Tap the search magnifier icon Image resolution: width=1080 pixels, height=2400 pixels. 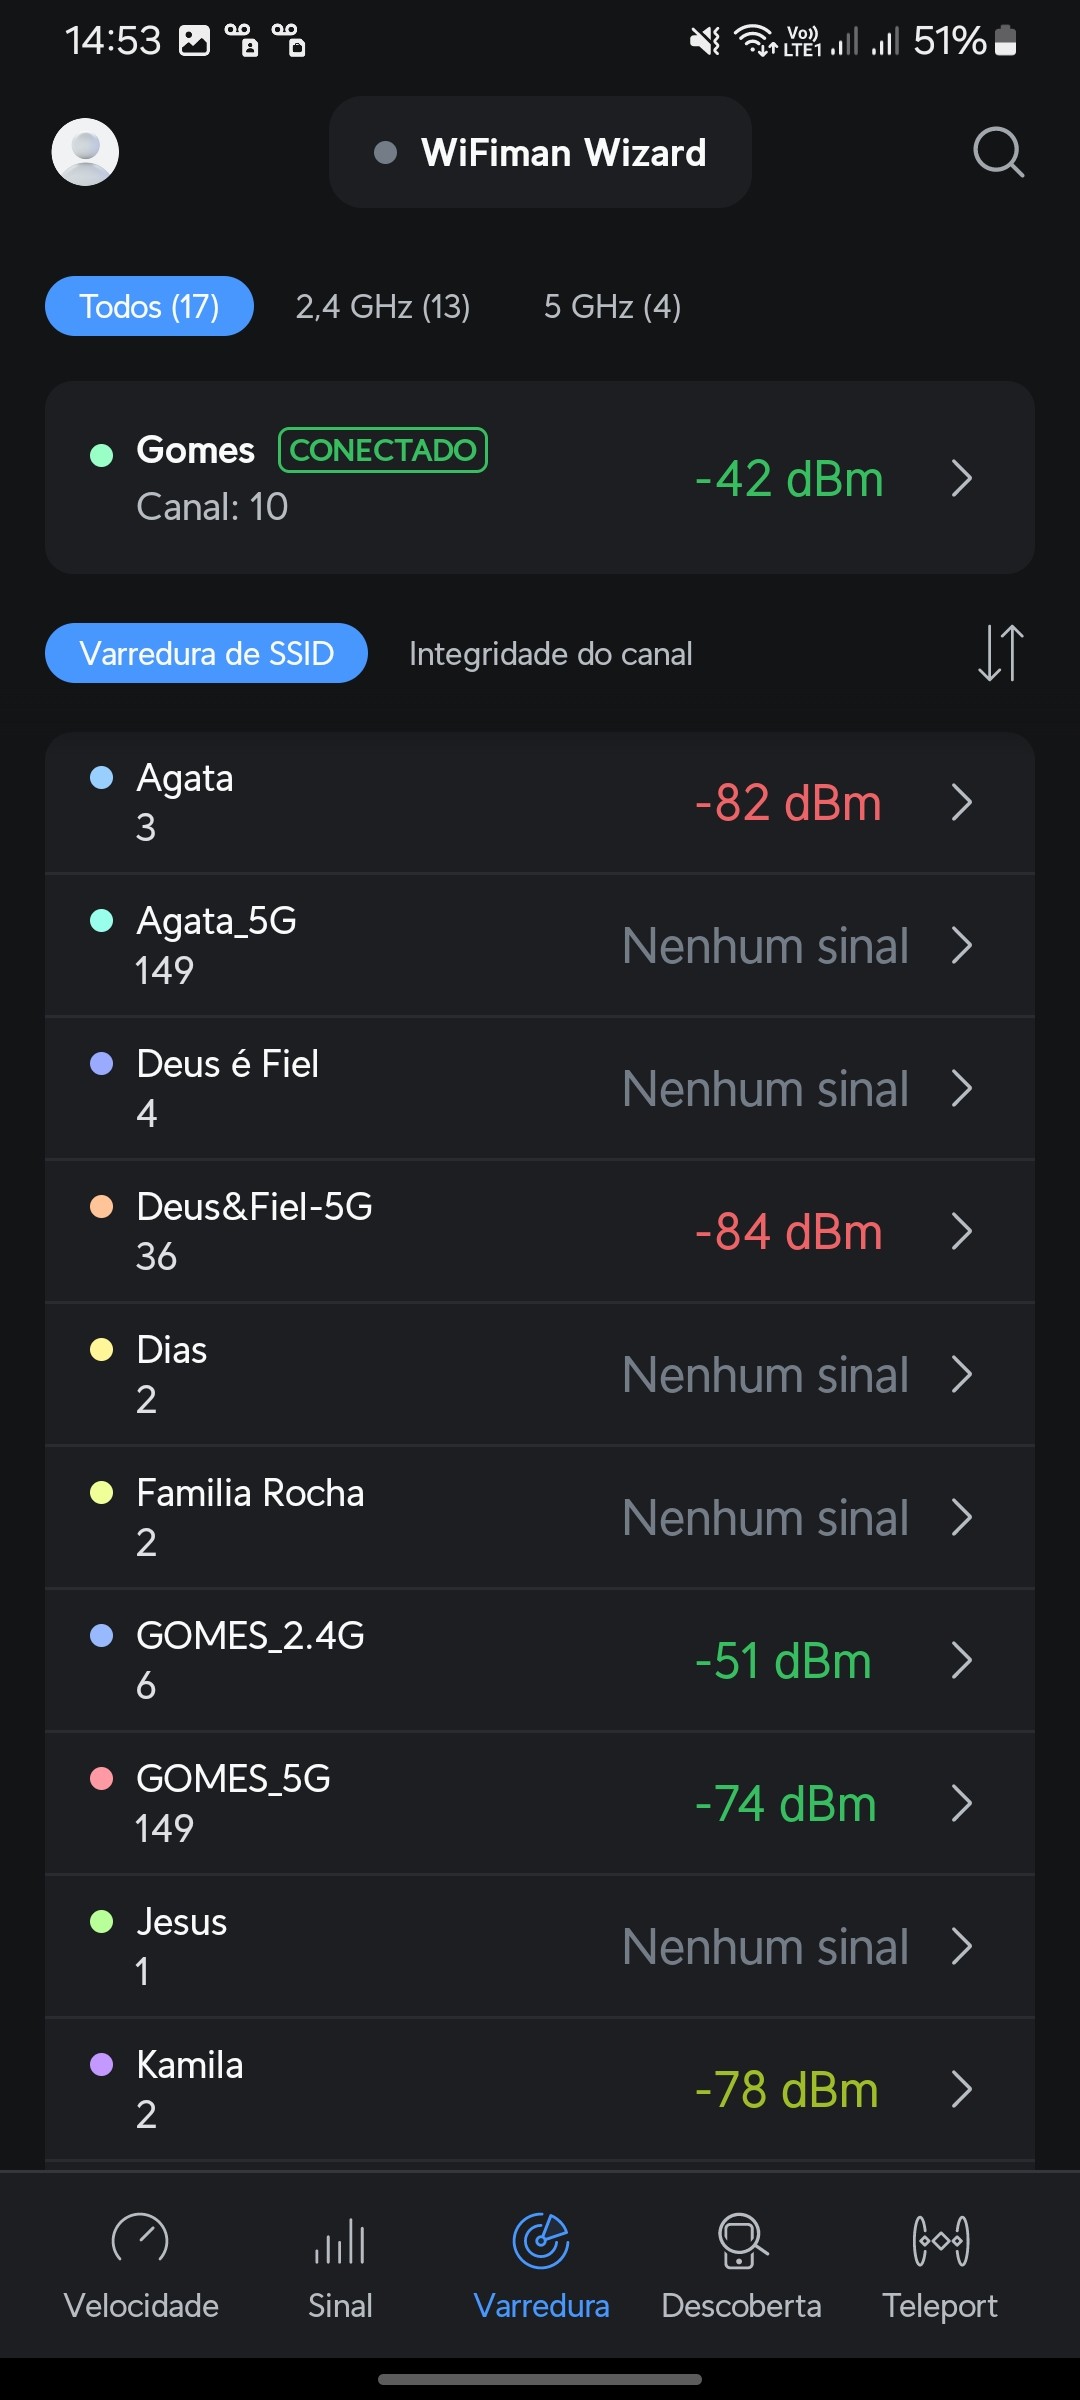click(x=998, y=152)
